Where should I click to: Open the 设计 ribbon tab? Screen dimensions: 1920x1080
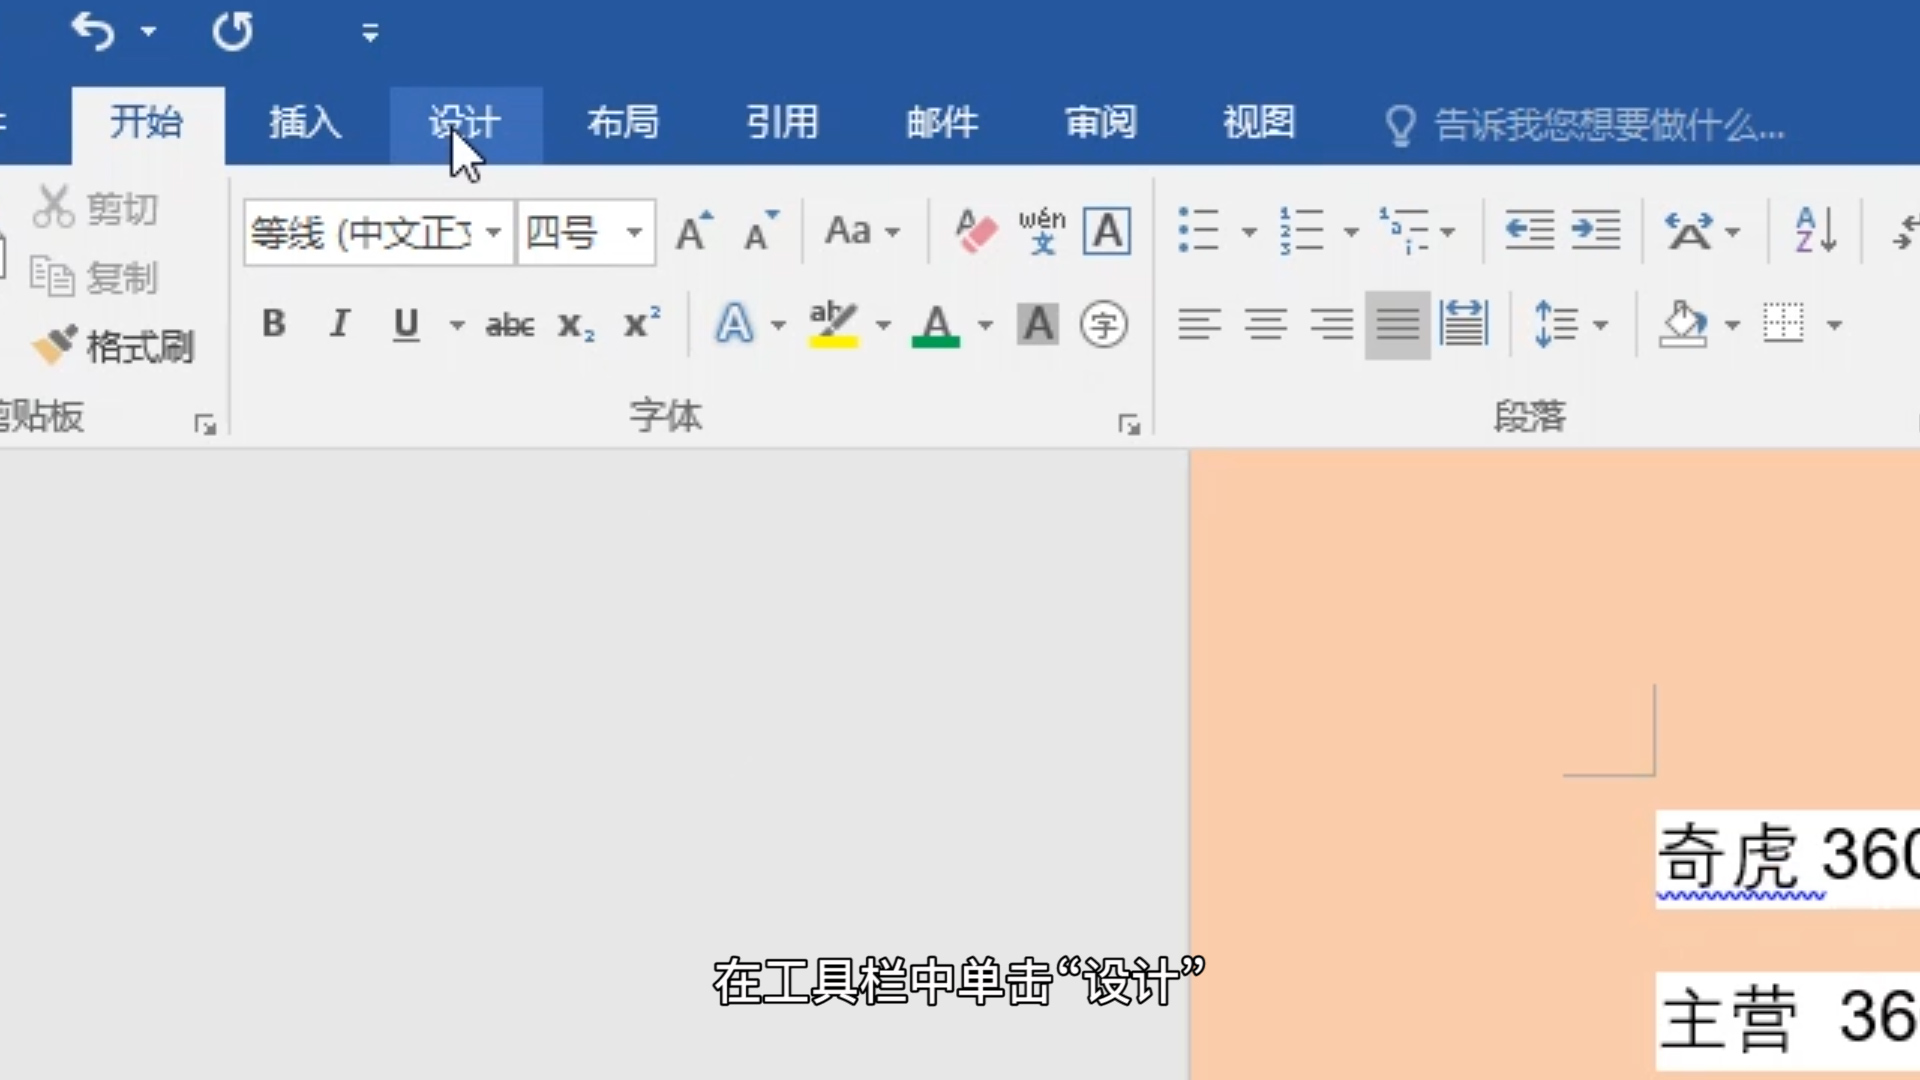point(465,123)
